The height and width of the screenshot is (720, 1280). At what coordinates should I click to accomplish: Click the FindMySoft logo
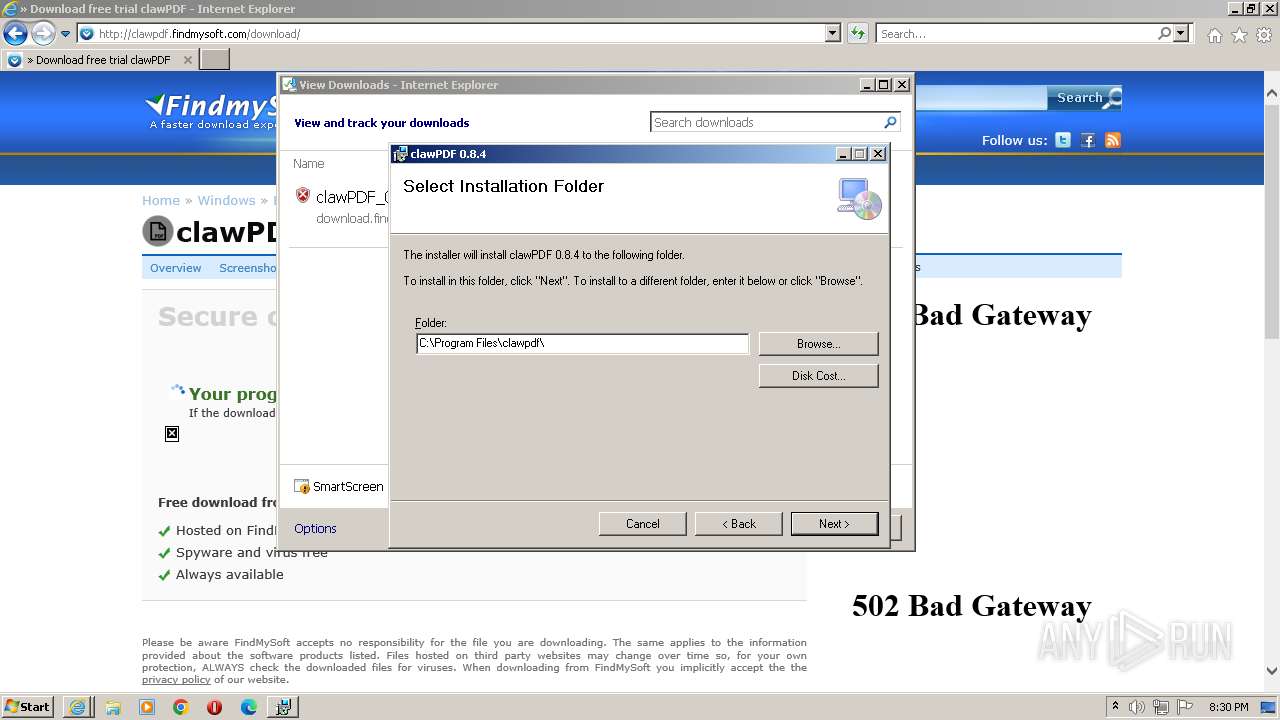pyautogui.click(x=212, y=110)
